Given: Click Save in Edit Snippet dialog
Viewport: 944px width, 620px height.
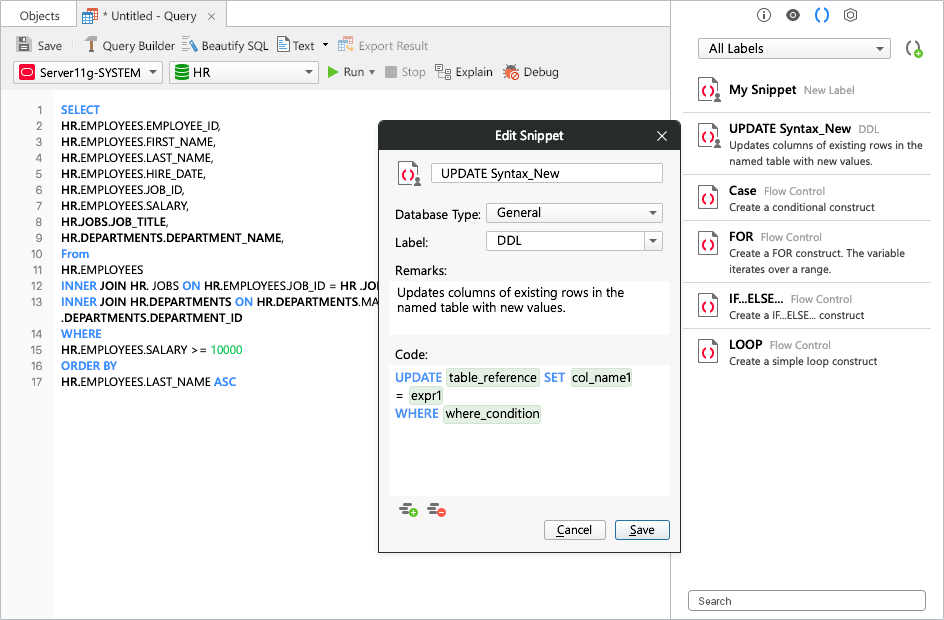Looking at the screenshot, I should (642, 530).
